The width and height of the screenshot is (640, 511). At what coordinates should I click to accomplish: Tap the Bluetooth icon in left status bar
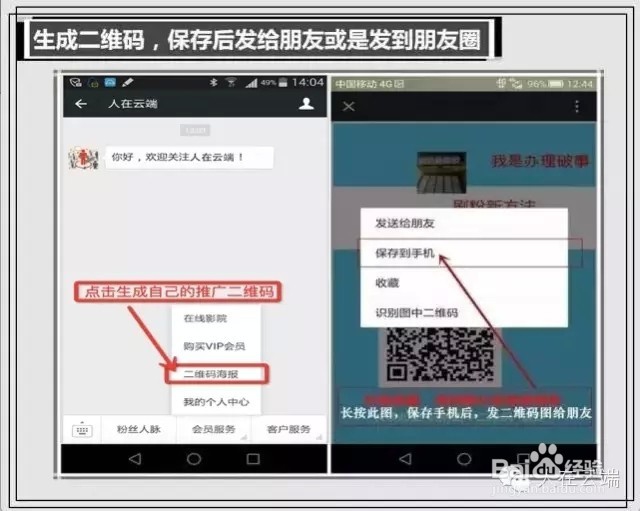click(213, 83)
